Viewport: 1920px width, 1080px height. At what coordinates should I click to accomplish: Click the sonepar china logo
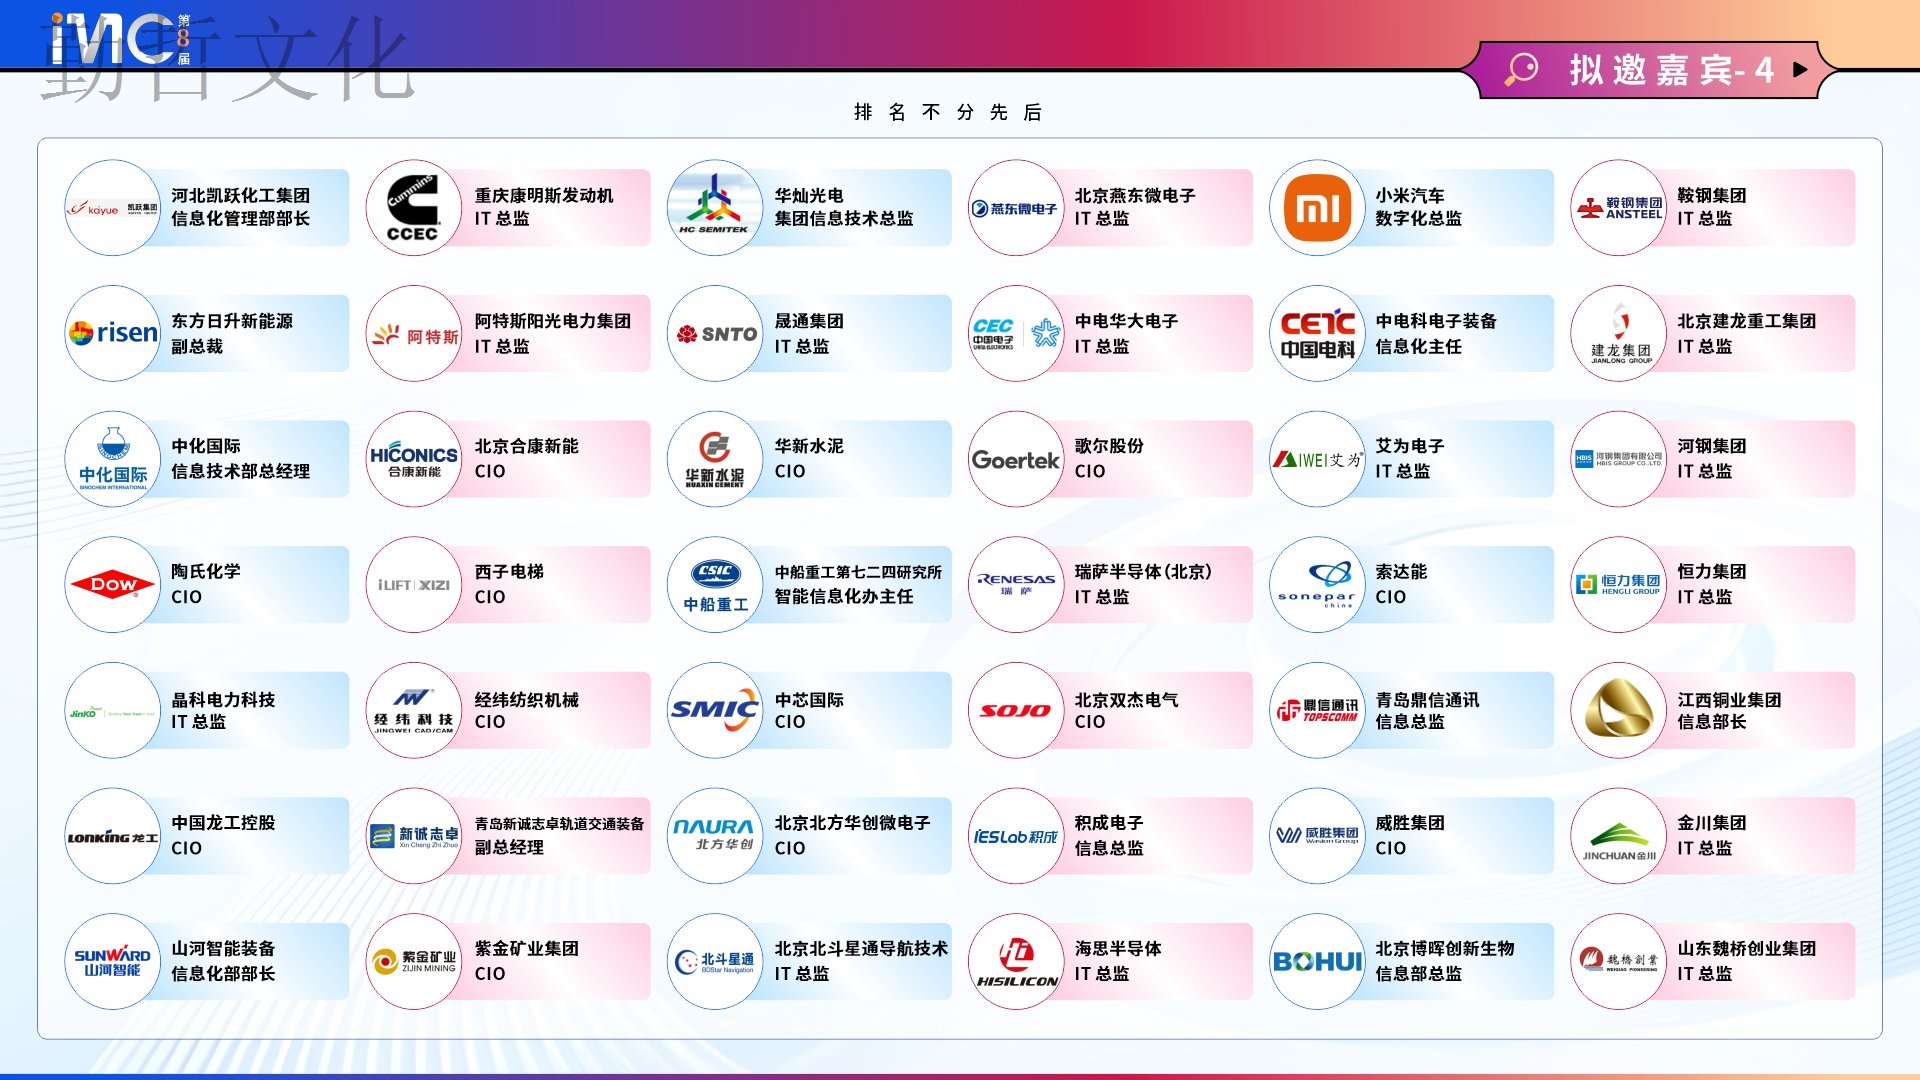coord(1317,584)
